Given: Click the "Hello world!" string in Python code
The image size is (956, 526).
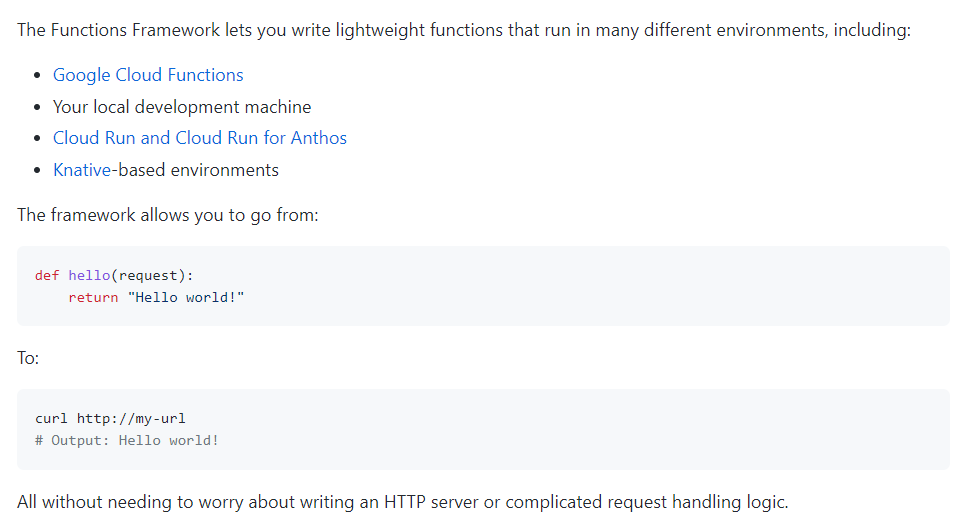Looking at the screenshot, I should [186, 298].
